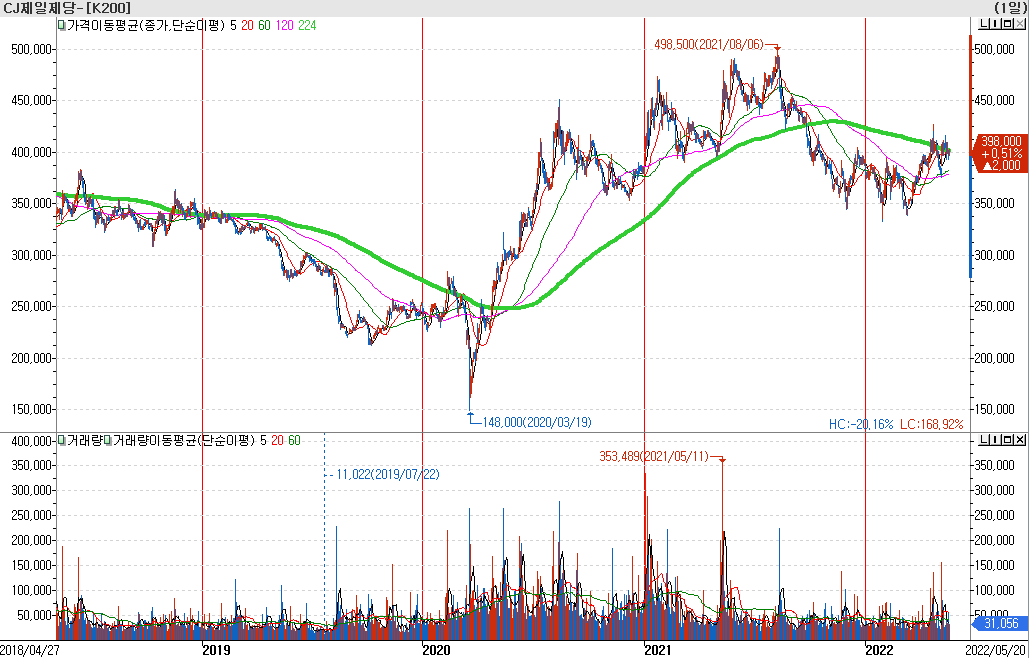Select the red 20 price average period
The width and height of the screenshot is (1030, 658).
[x=248, y=26]
